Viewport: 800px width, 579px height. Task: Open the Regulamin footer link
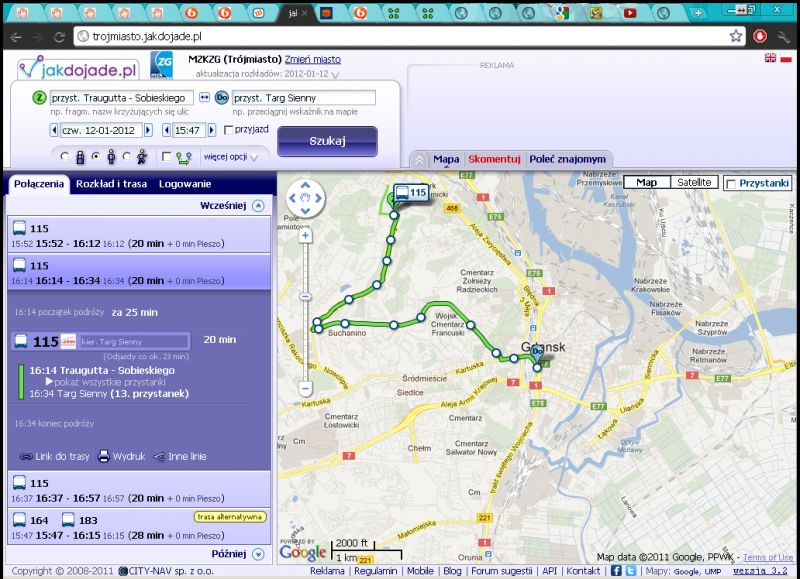click(376, 571)
